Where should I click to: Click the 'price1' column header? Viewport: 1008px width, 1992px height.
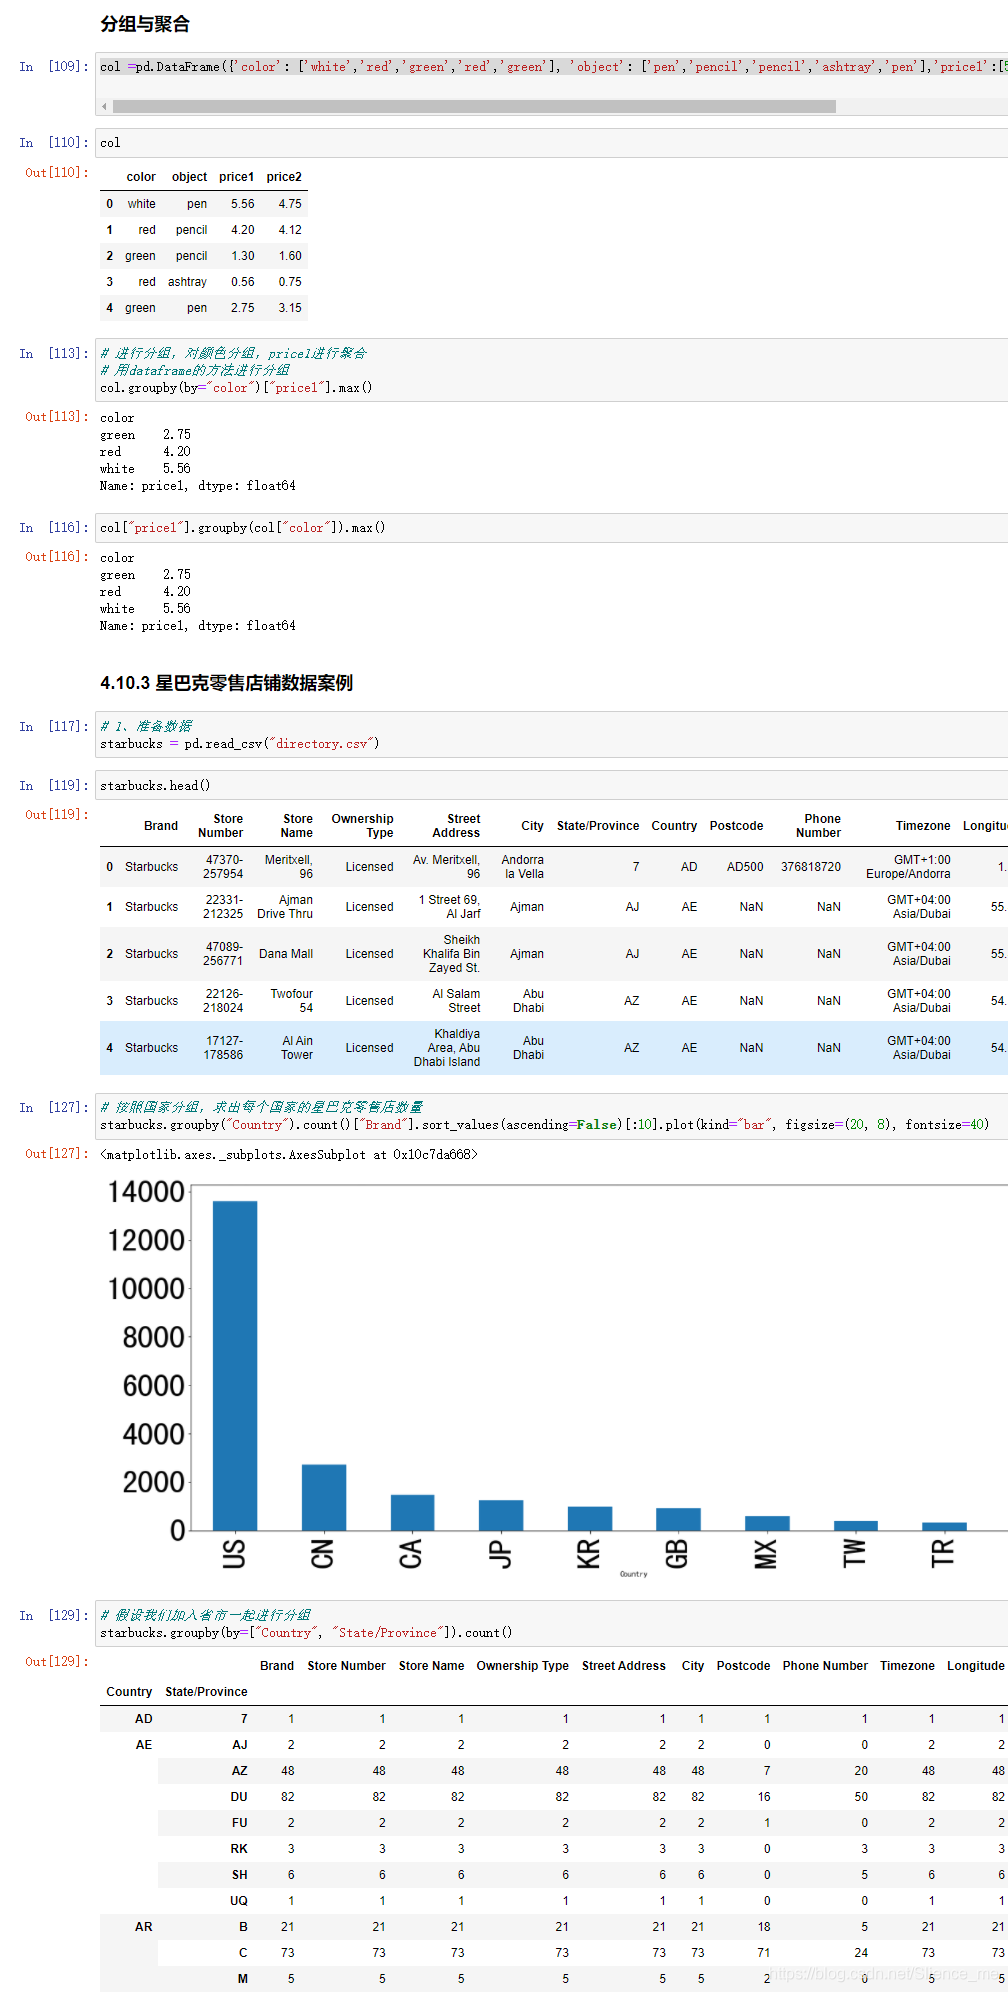coord(237,177)
